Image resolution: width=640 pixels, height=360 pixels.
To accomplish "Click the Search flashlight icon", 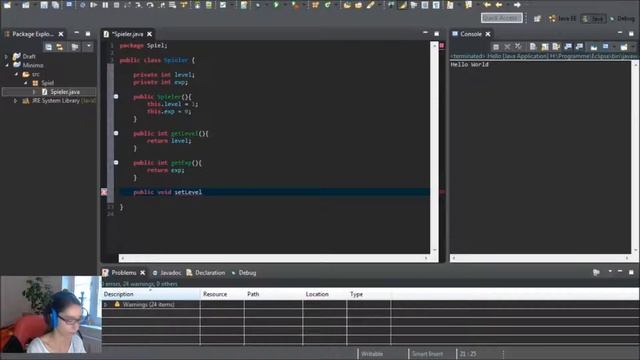I will [x=370, y=5].
